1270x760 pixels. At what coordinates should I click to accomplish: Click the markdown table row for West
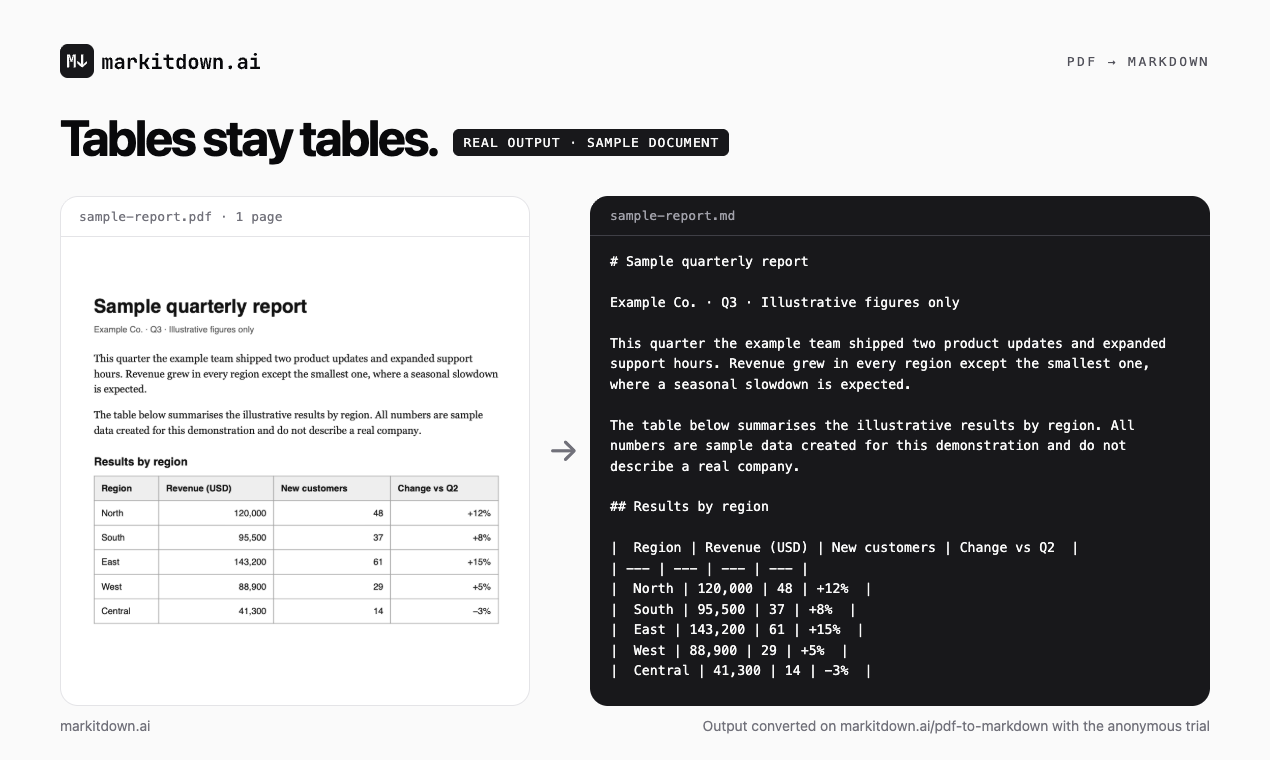pos(729,650)
